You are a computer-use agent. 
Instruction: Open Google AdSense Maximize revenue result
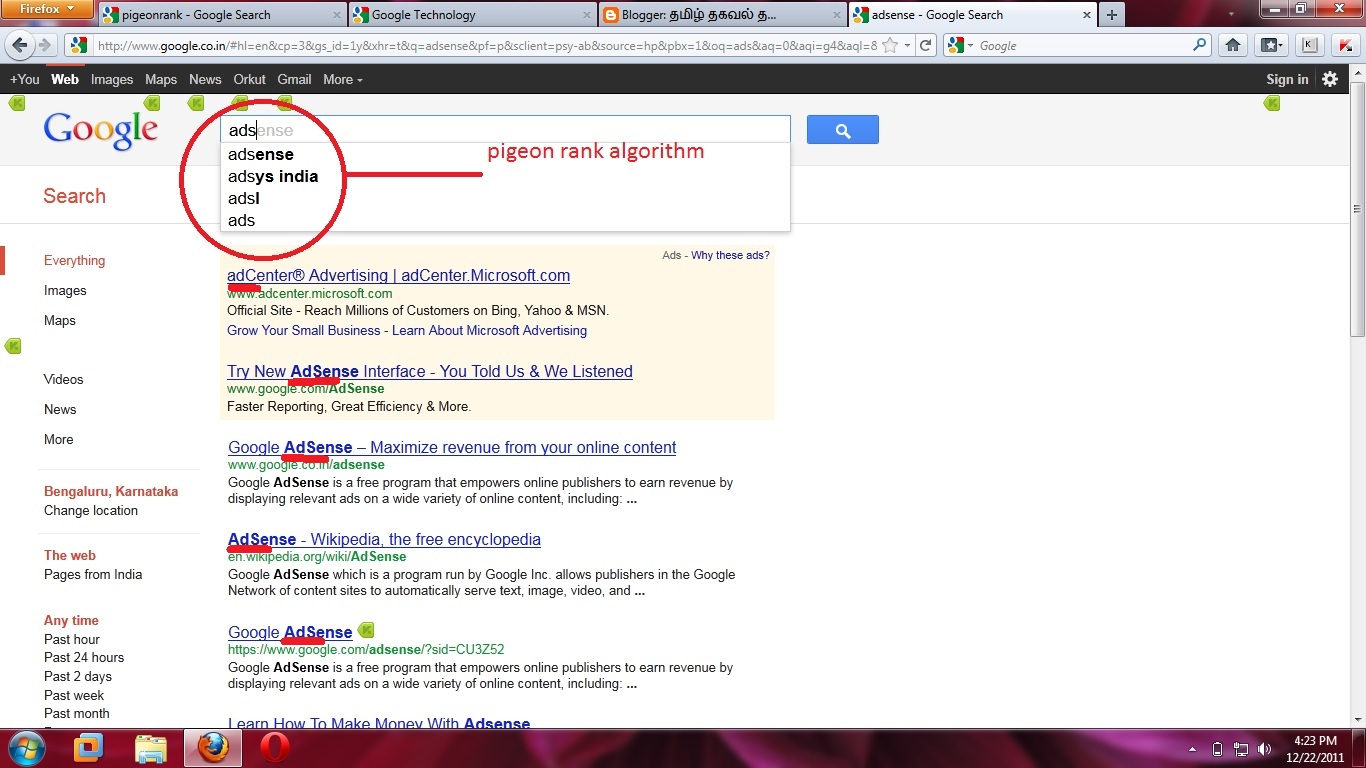pyautogui.click(x=452, y=447)
